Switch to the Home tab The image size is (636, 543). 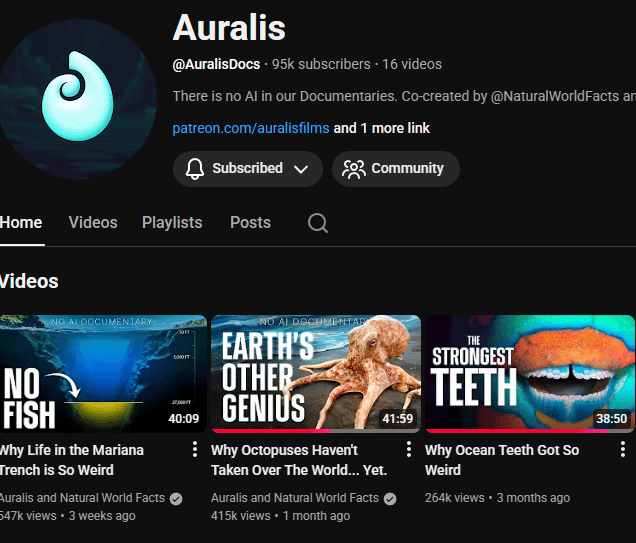pyautogui.click(x=21, y=223)
